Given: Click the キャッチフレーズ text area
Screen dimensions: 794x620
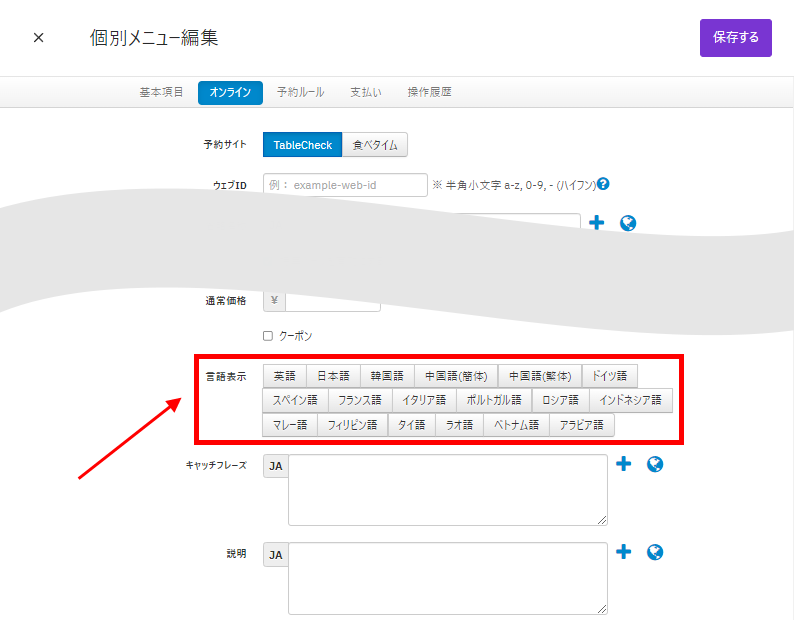Looking at the screenshot, I should (x=447, y=490).
